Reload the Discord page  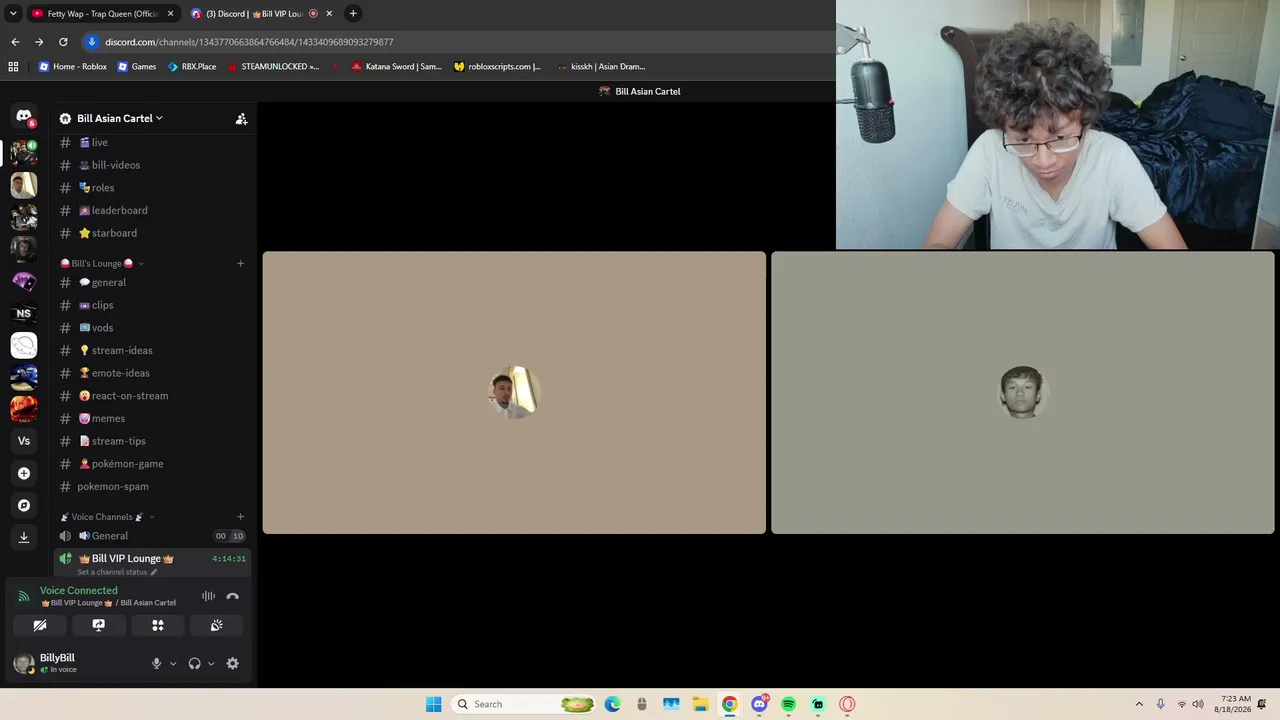pyautogui.click(x=63, y=42)
